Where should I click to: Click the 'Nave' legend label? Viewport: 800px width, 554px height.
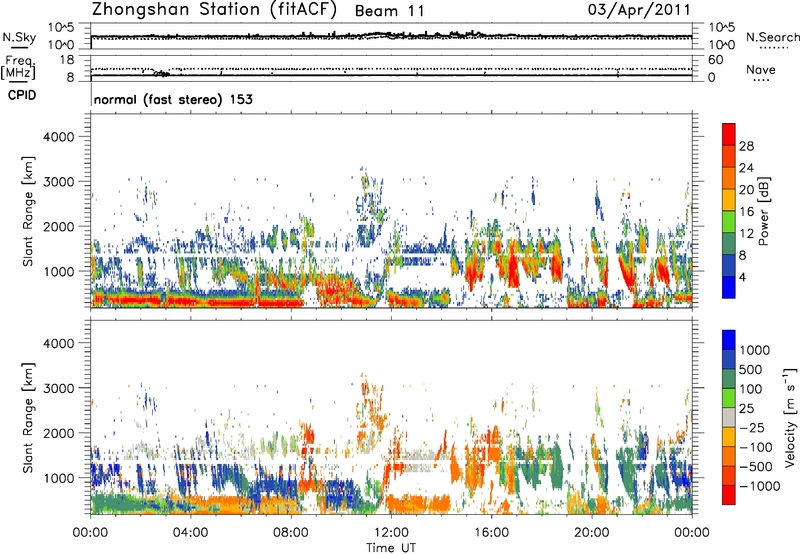point(761,69)
